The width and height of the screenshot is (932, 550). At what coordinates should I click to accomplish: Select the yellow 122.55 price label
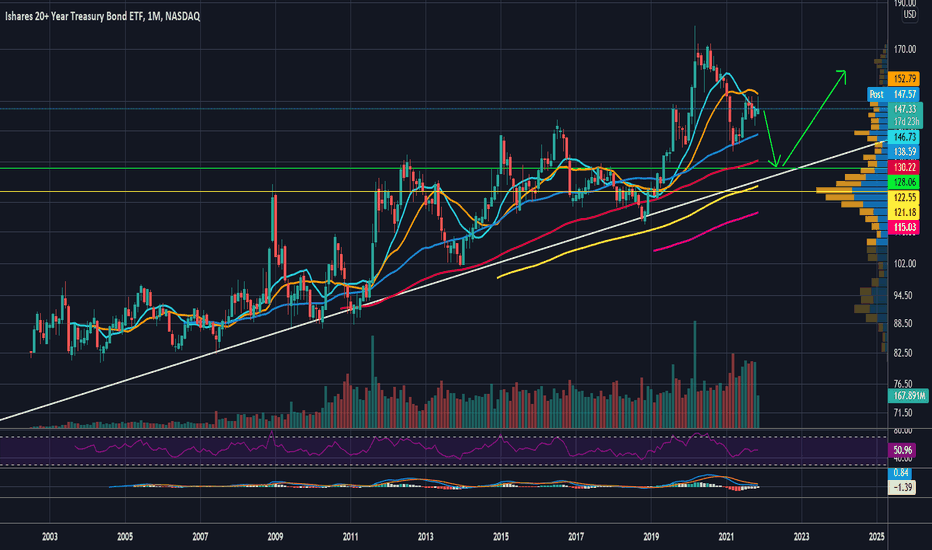click(904, 197)
